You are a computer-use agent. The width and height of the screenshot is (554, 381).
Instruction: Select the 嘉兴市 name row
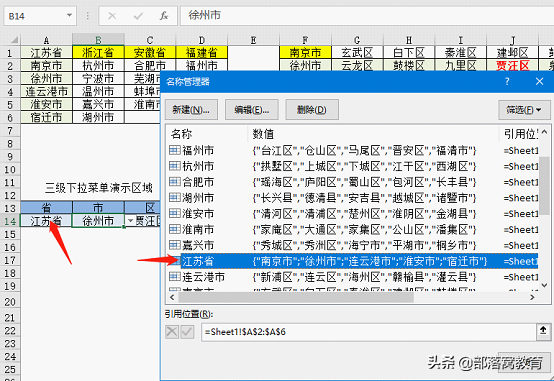click(352, 245)
